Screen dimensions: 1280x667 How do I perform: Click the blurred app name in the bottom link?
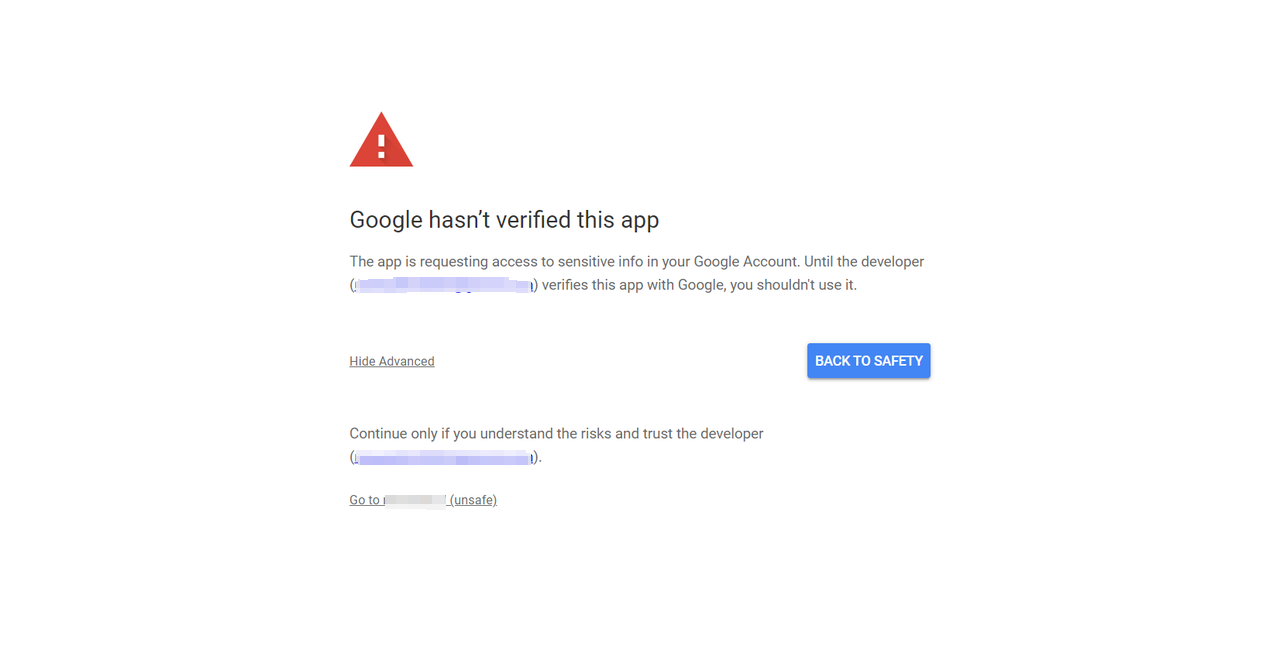pyautogui.click(x=414, y=500)
